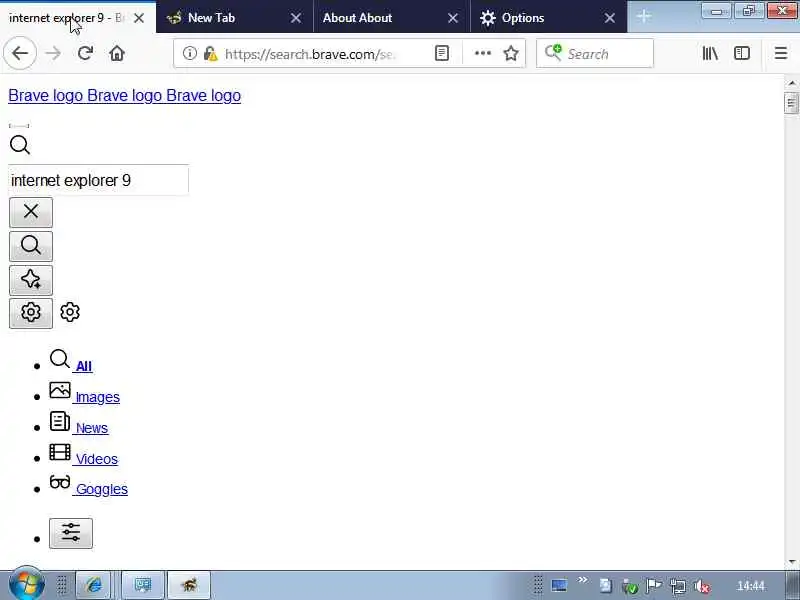Click the All magnifier icon
This screenshot has height=600, width=800.
click(x=60, y=359)
